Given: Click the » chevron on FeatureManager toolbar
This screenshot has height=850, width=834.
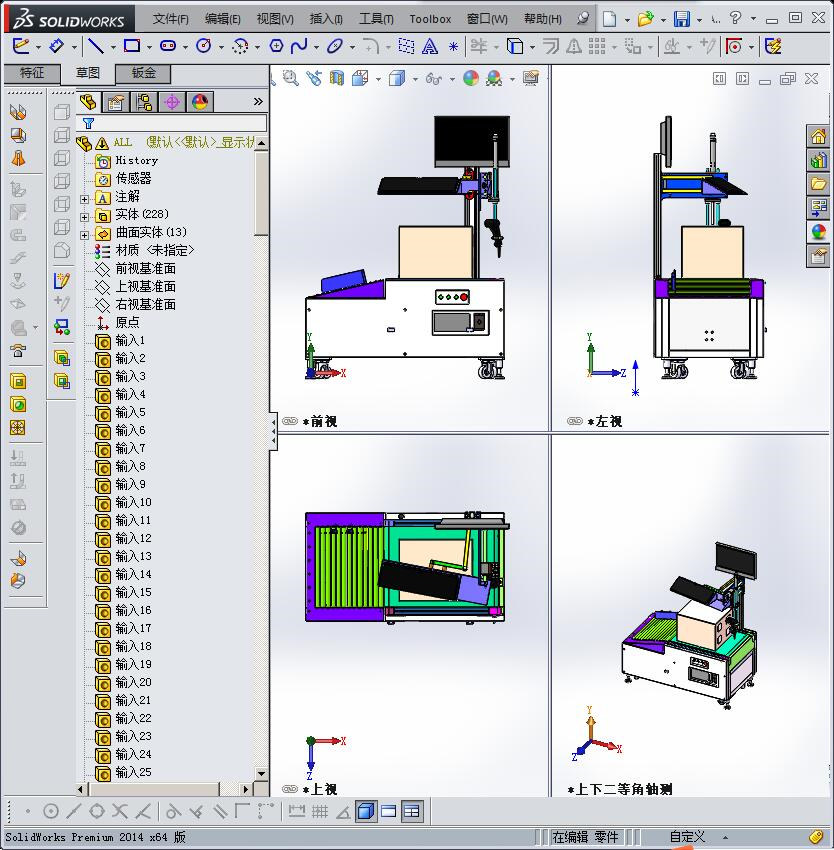Looking at the screenshot, I should (x=257, y=101).
